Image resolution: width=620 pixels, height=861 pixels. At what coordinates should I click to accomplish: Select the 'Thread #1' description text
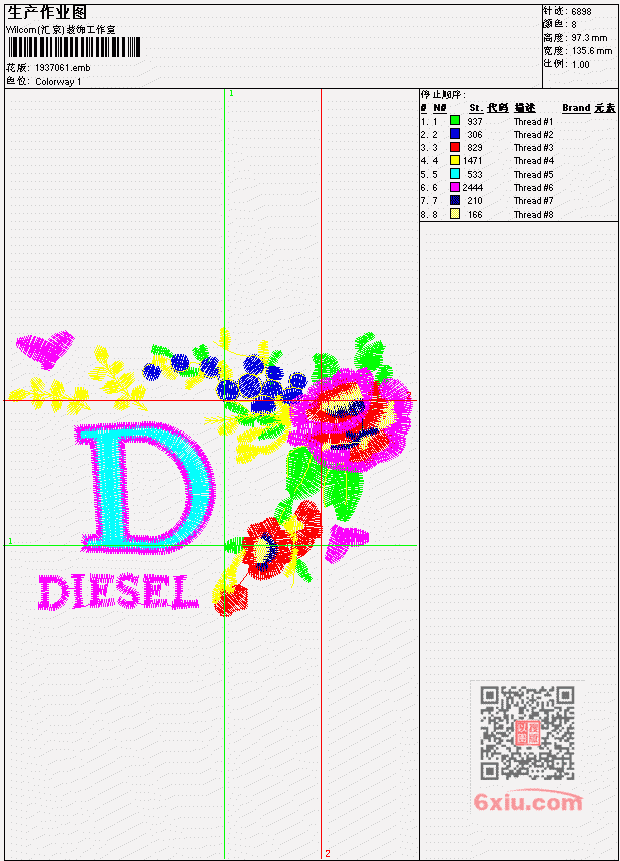(533, 121)
